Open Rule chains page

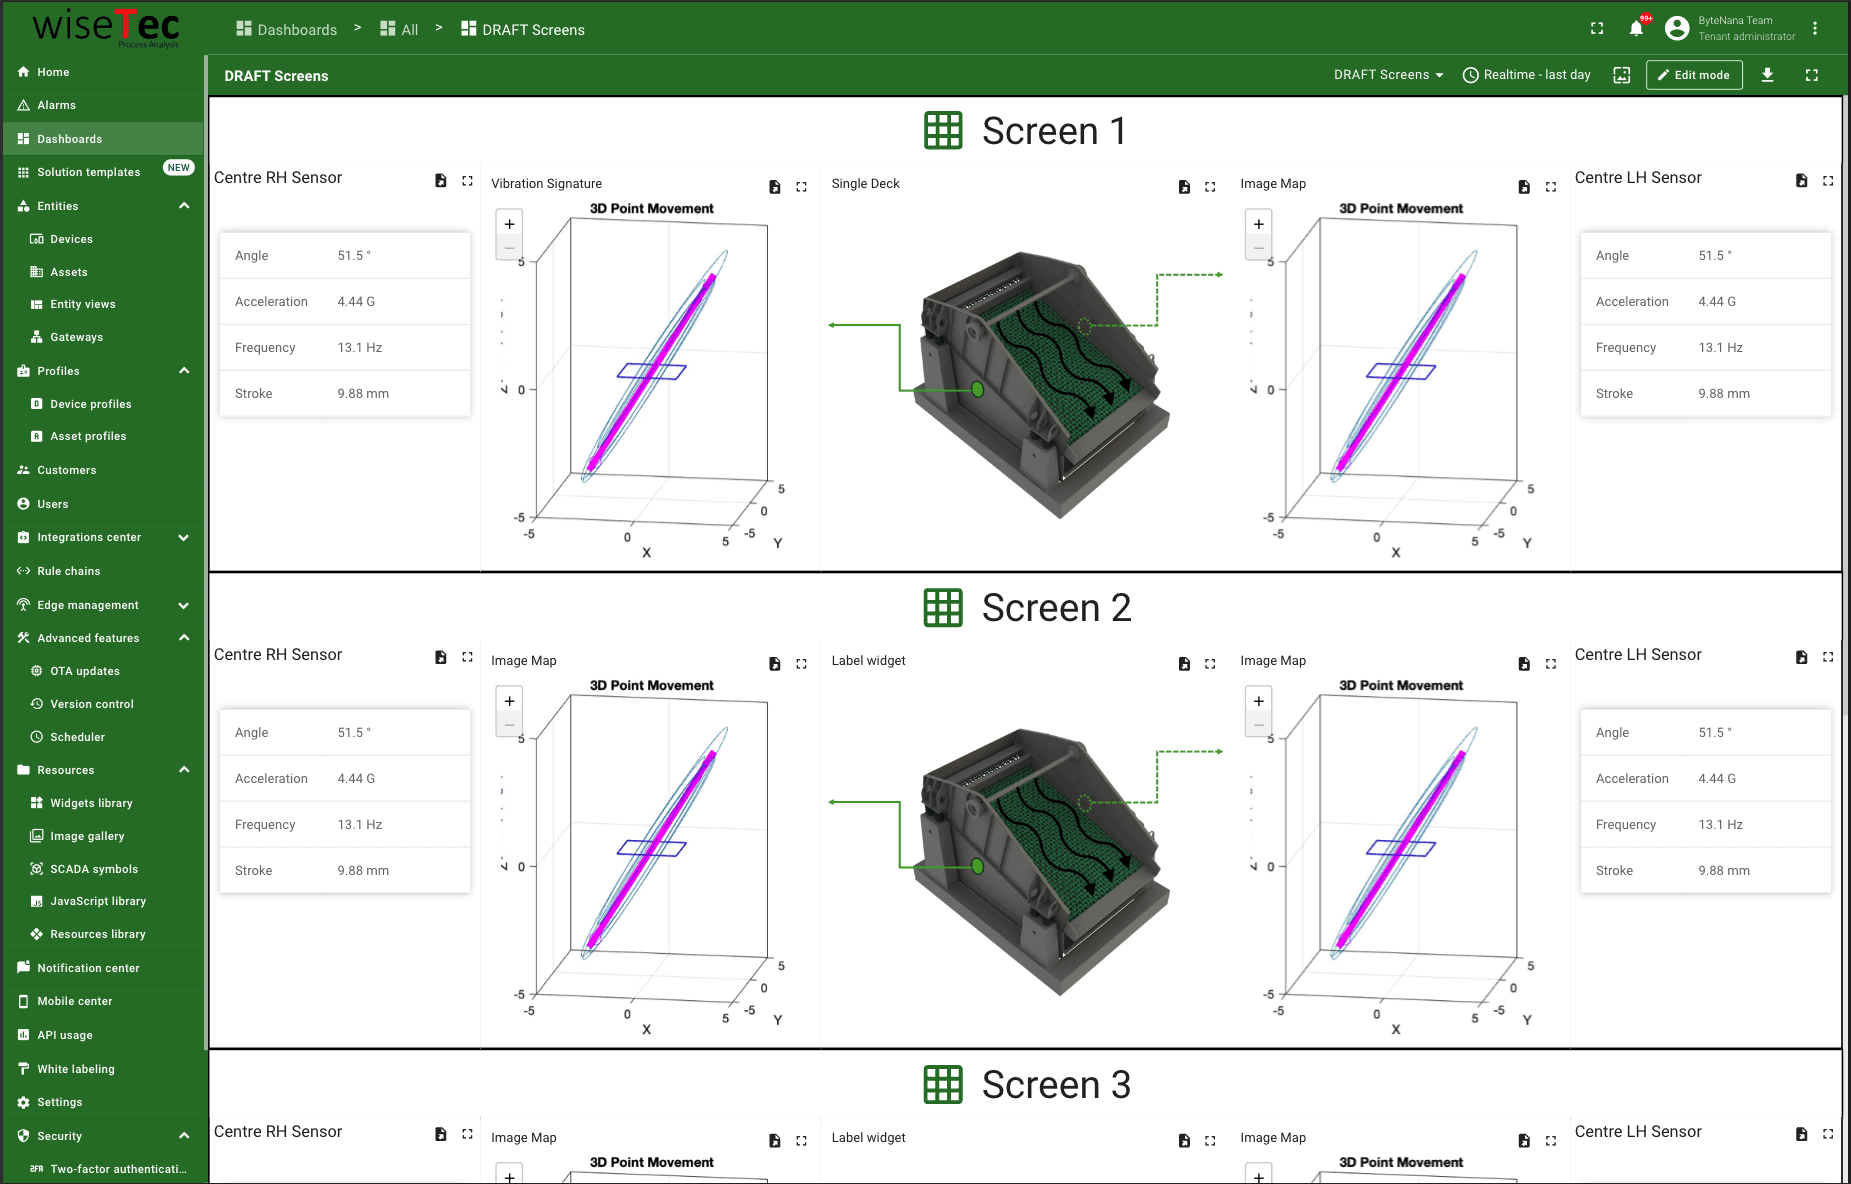point(103,571)
